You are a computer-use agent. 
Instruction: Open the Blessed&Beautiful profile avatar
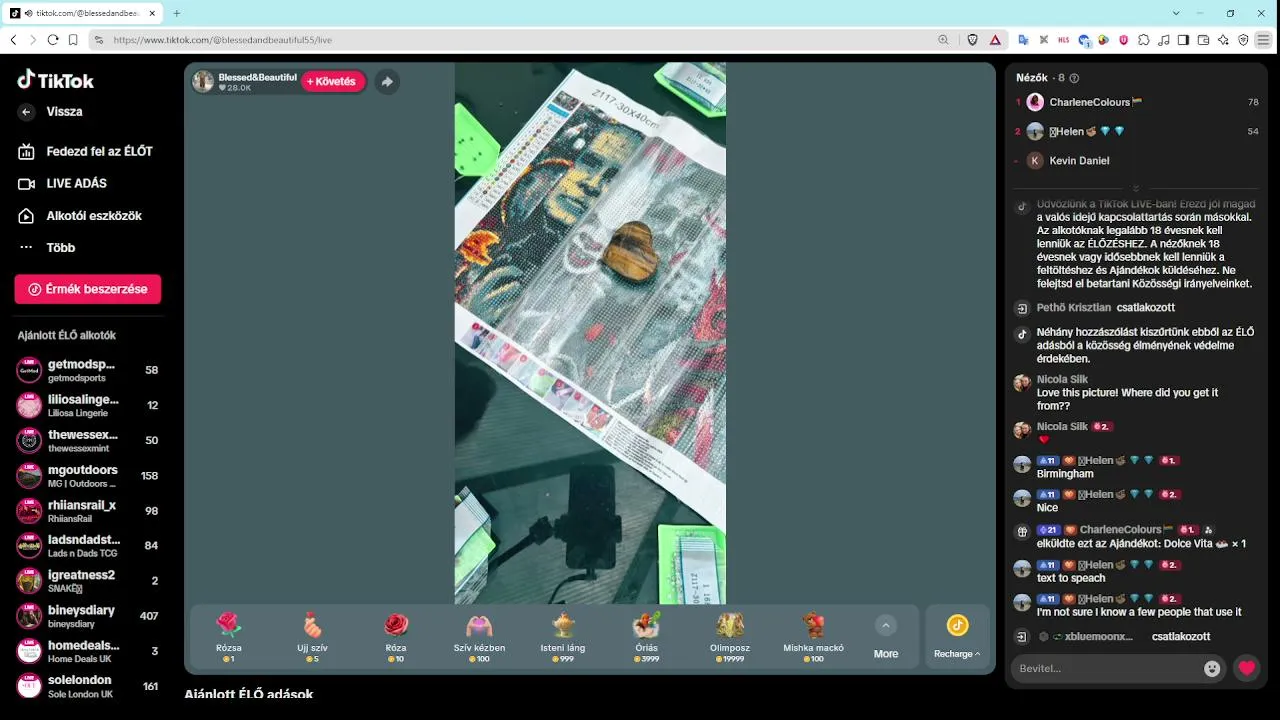(203, 82)
